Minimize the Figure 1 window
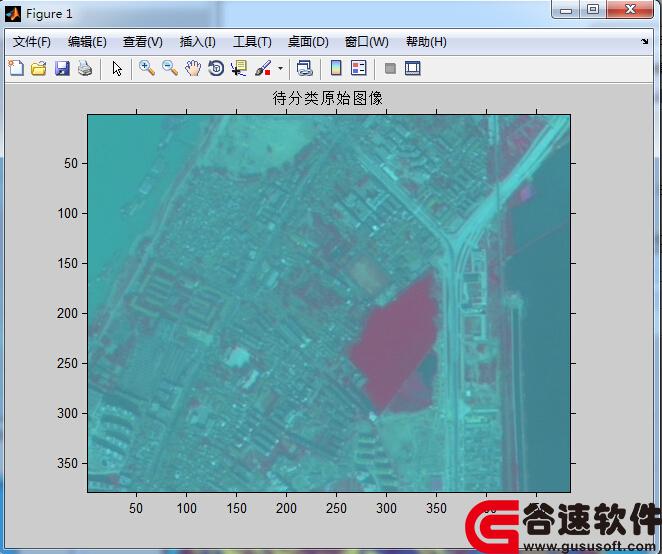The height and width of the screenshot is (554, 662). point(566,10)
